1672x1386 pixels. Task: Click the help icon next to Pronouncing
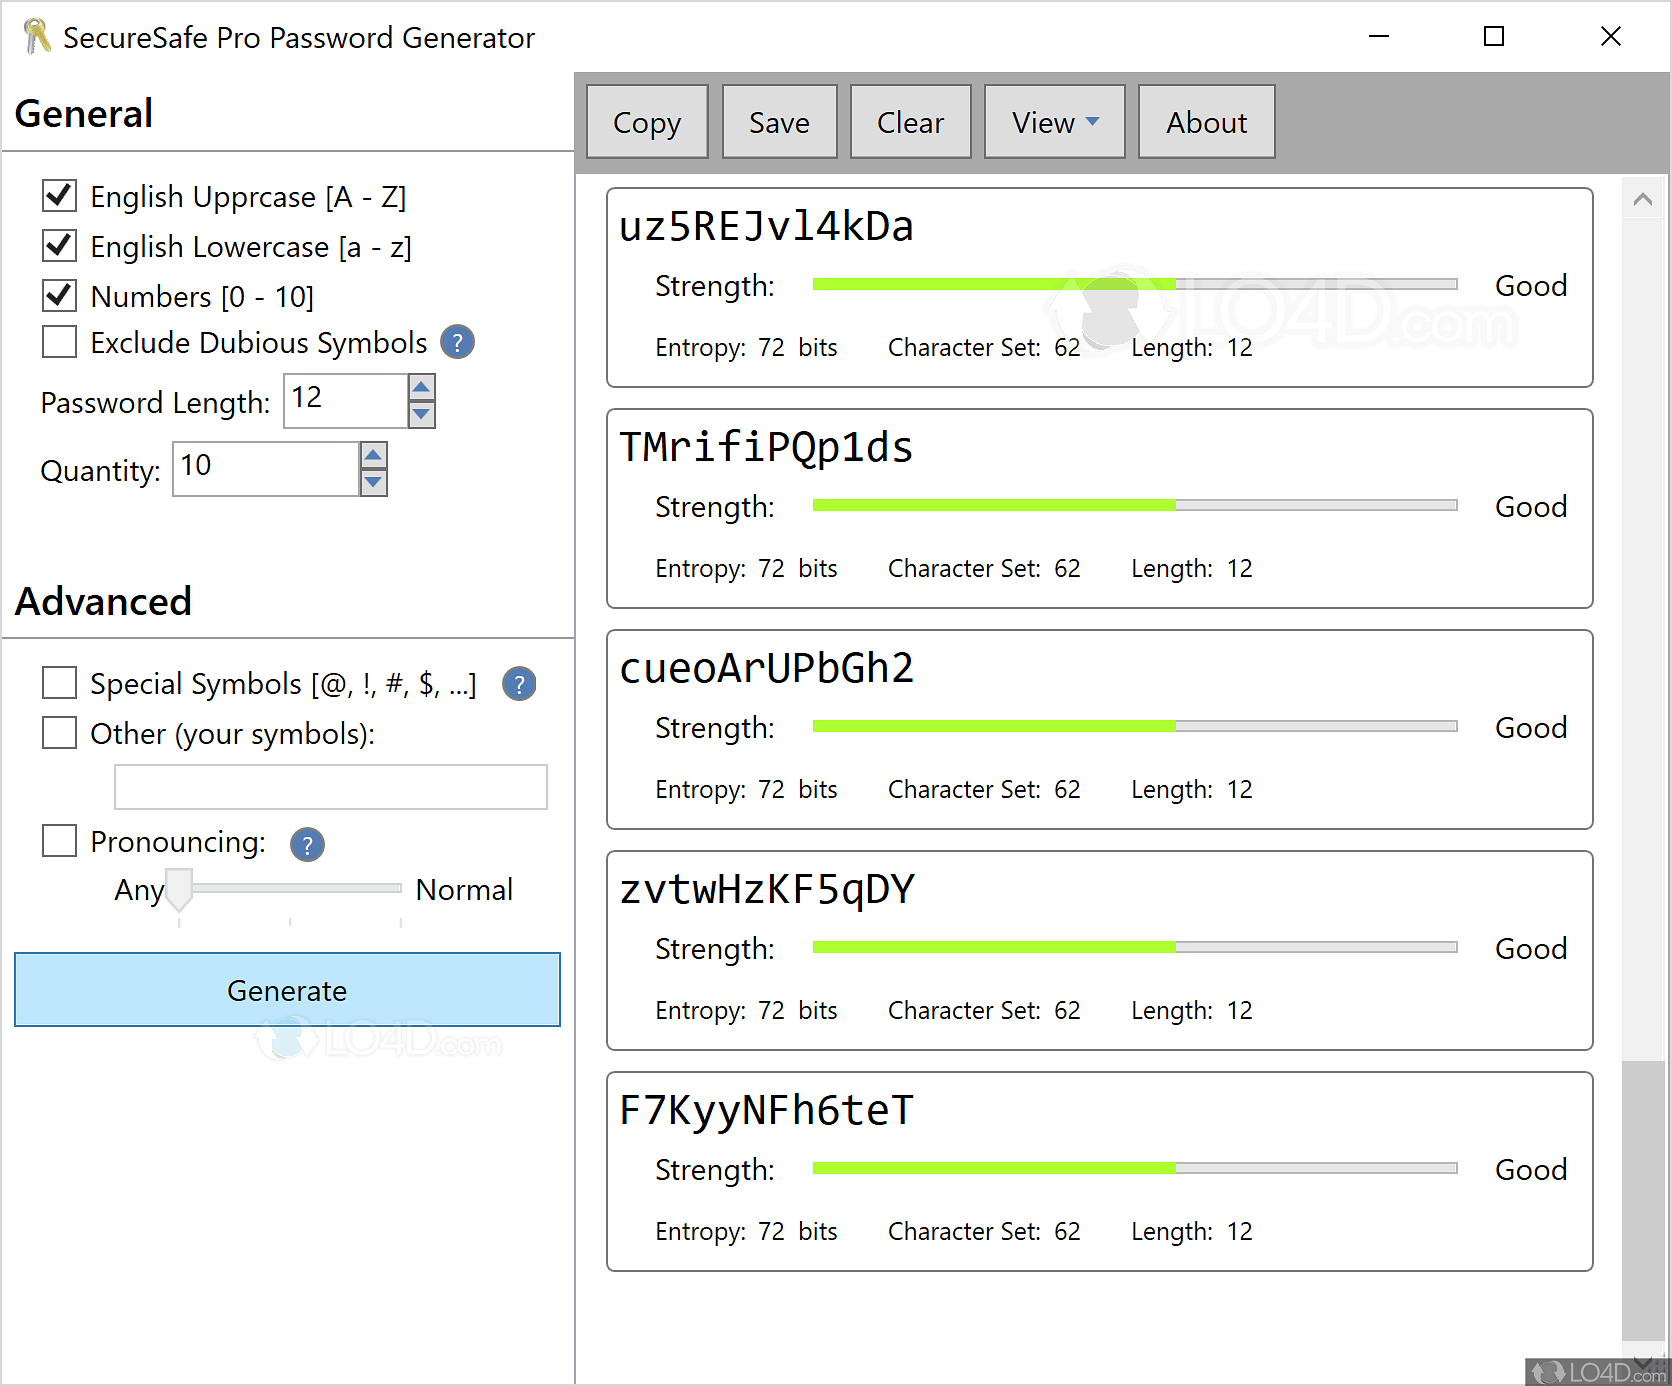(307, 845)
